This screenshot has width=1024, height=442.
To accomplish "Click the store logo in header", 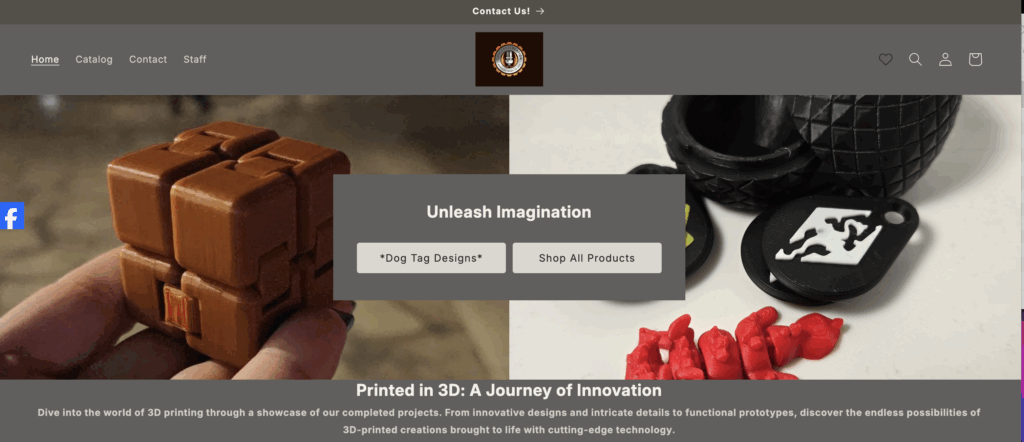I will 509,59.
